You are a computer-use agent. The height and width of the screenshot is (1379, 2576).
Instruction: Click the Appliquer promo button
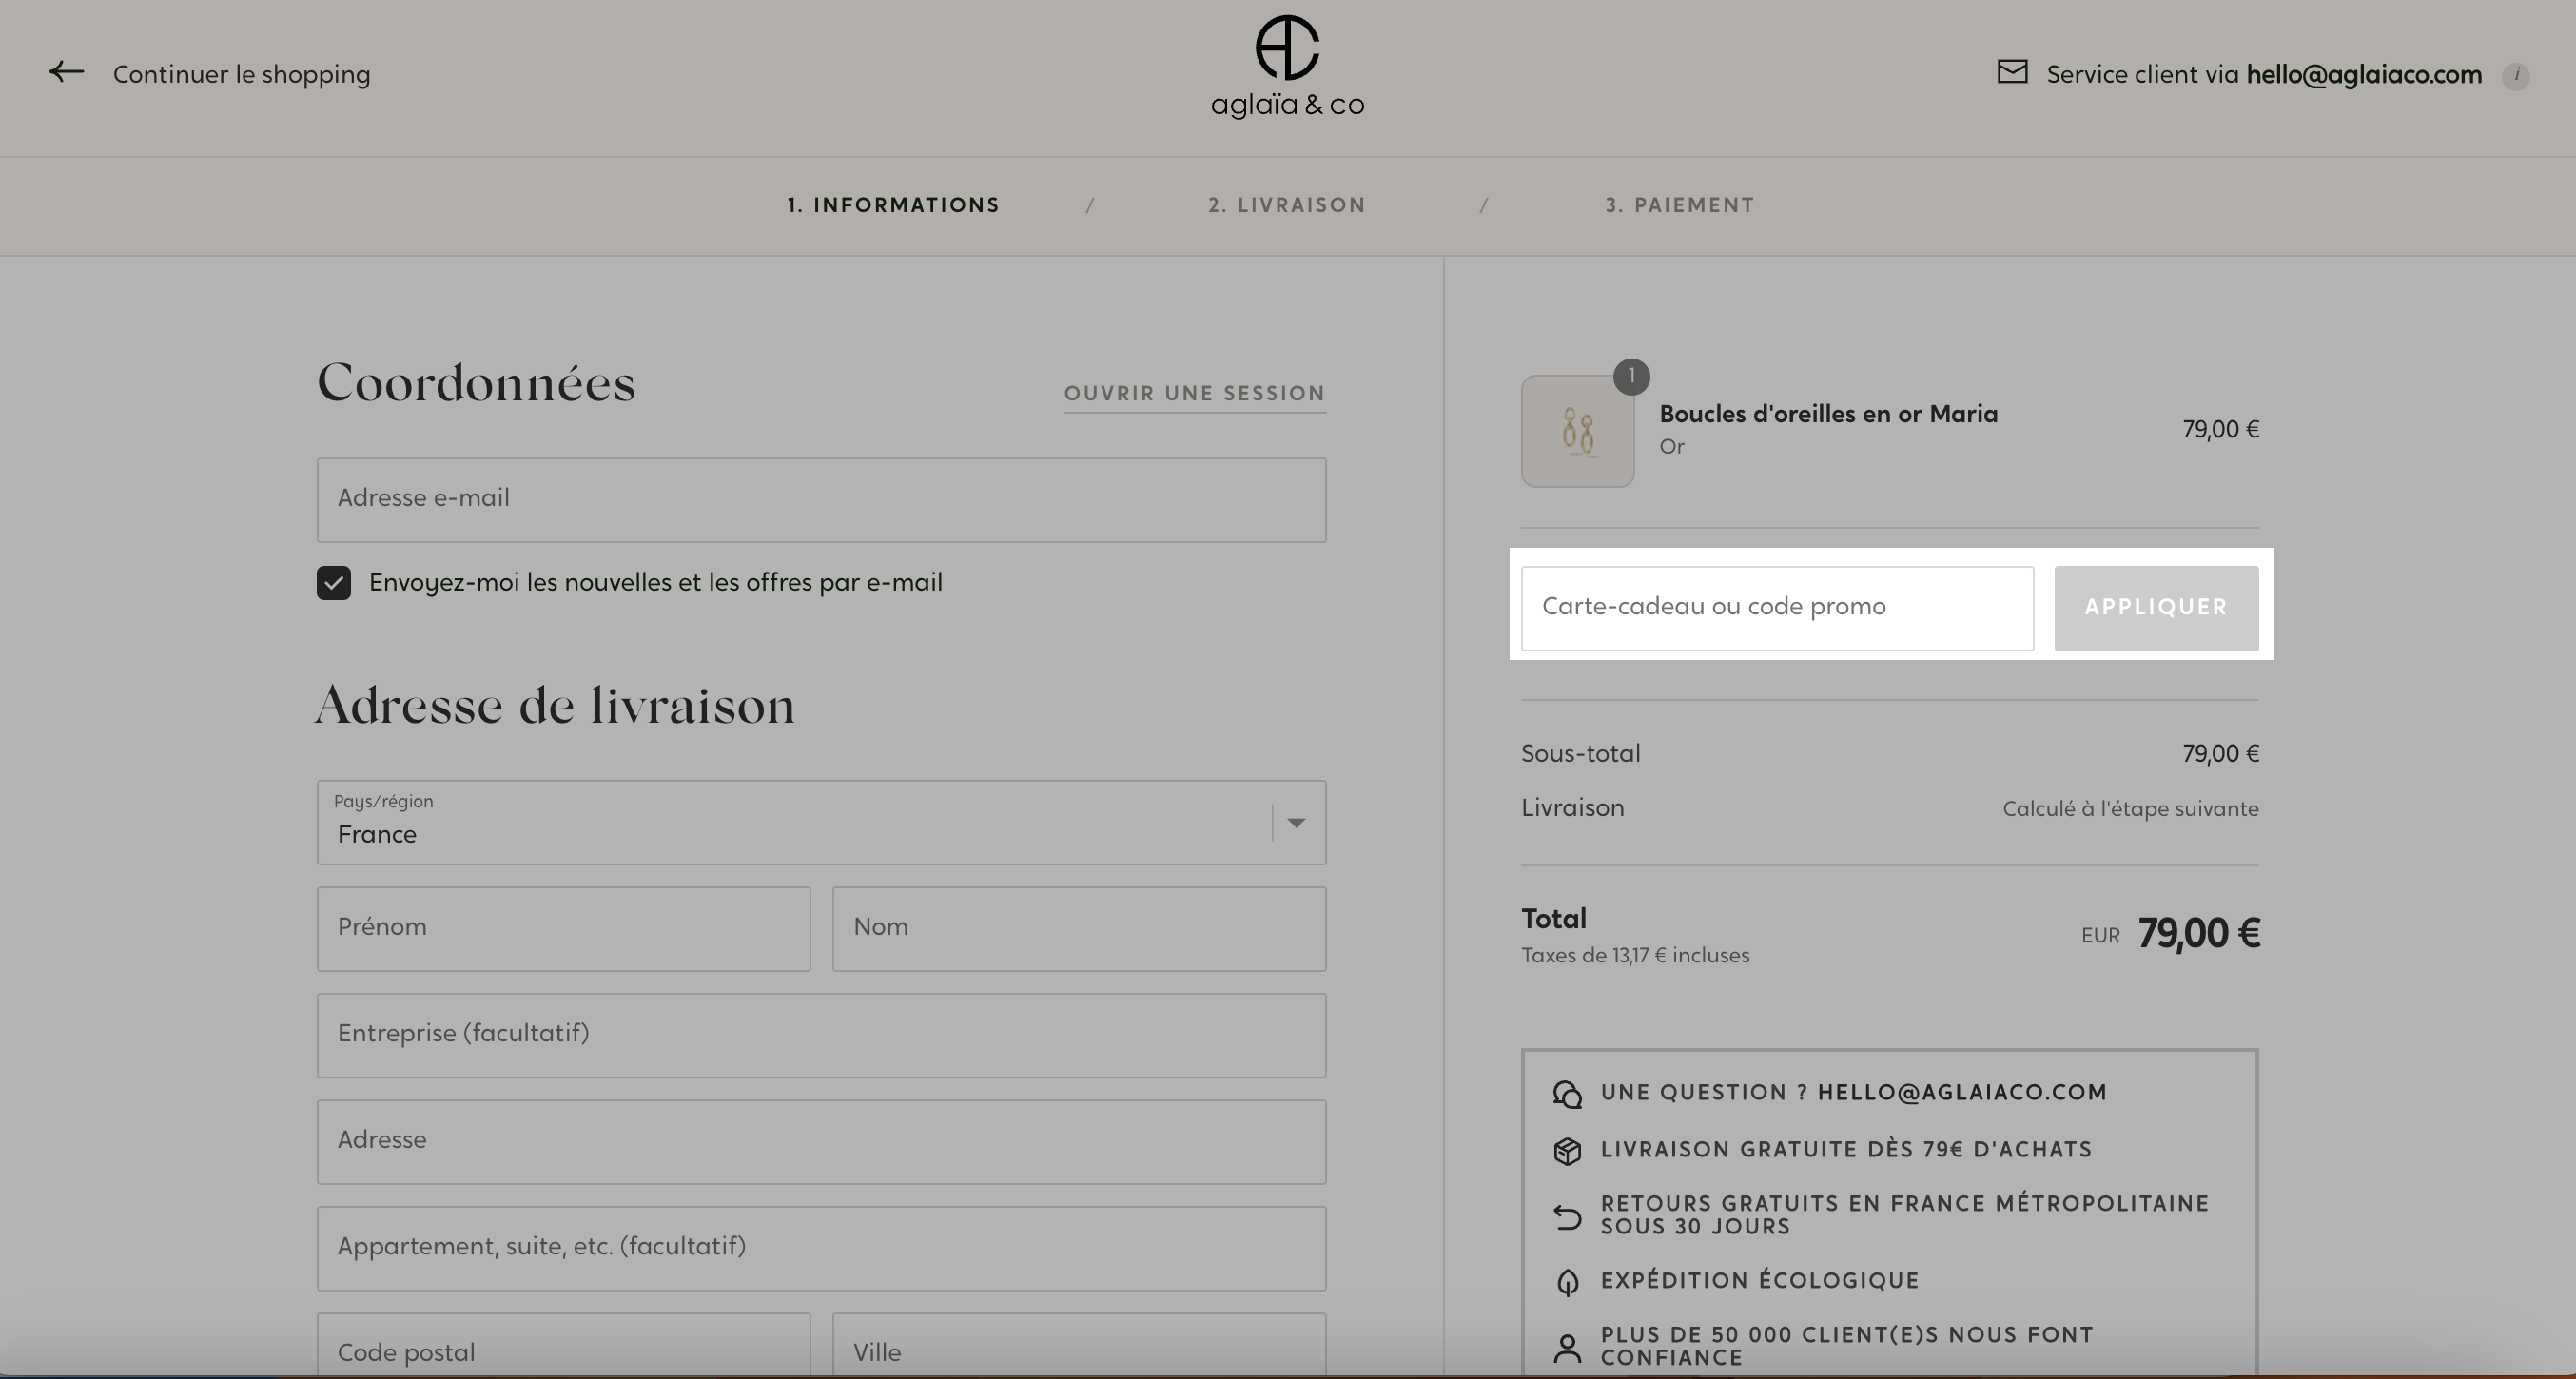[2156, 608]
